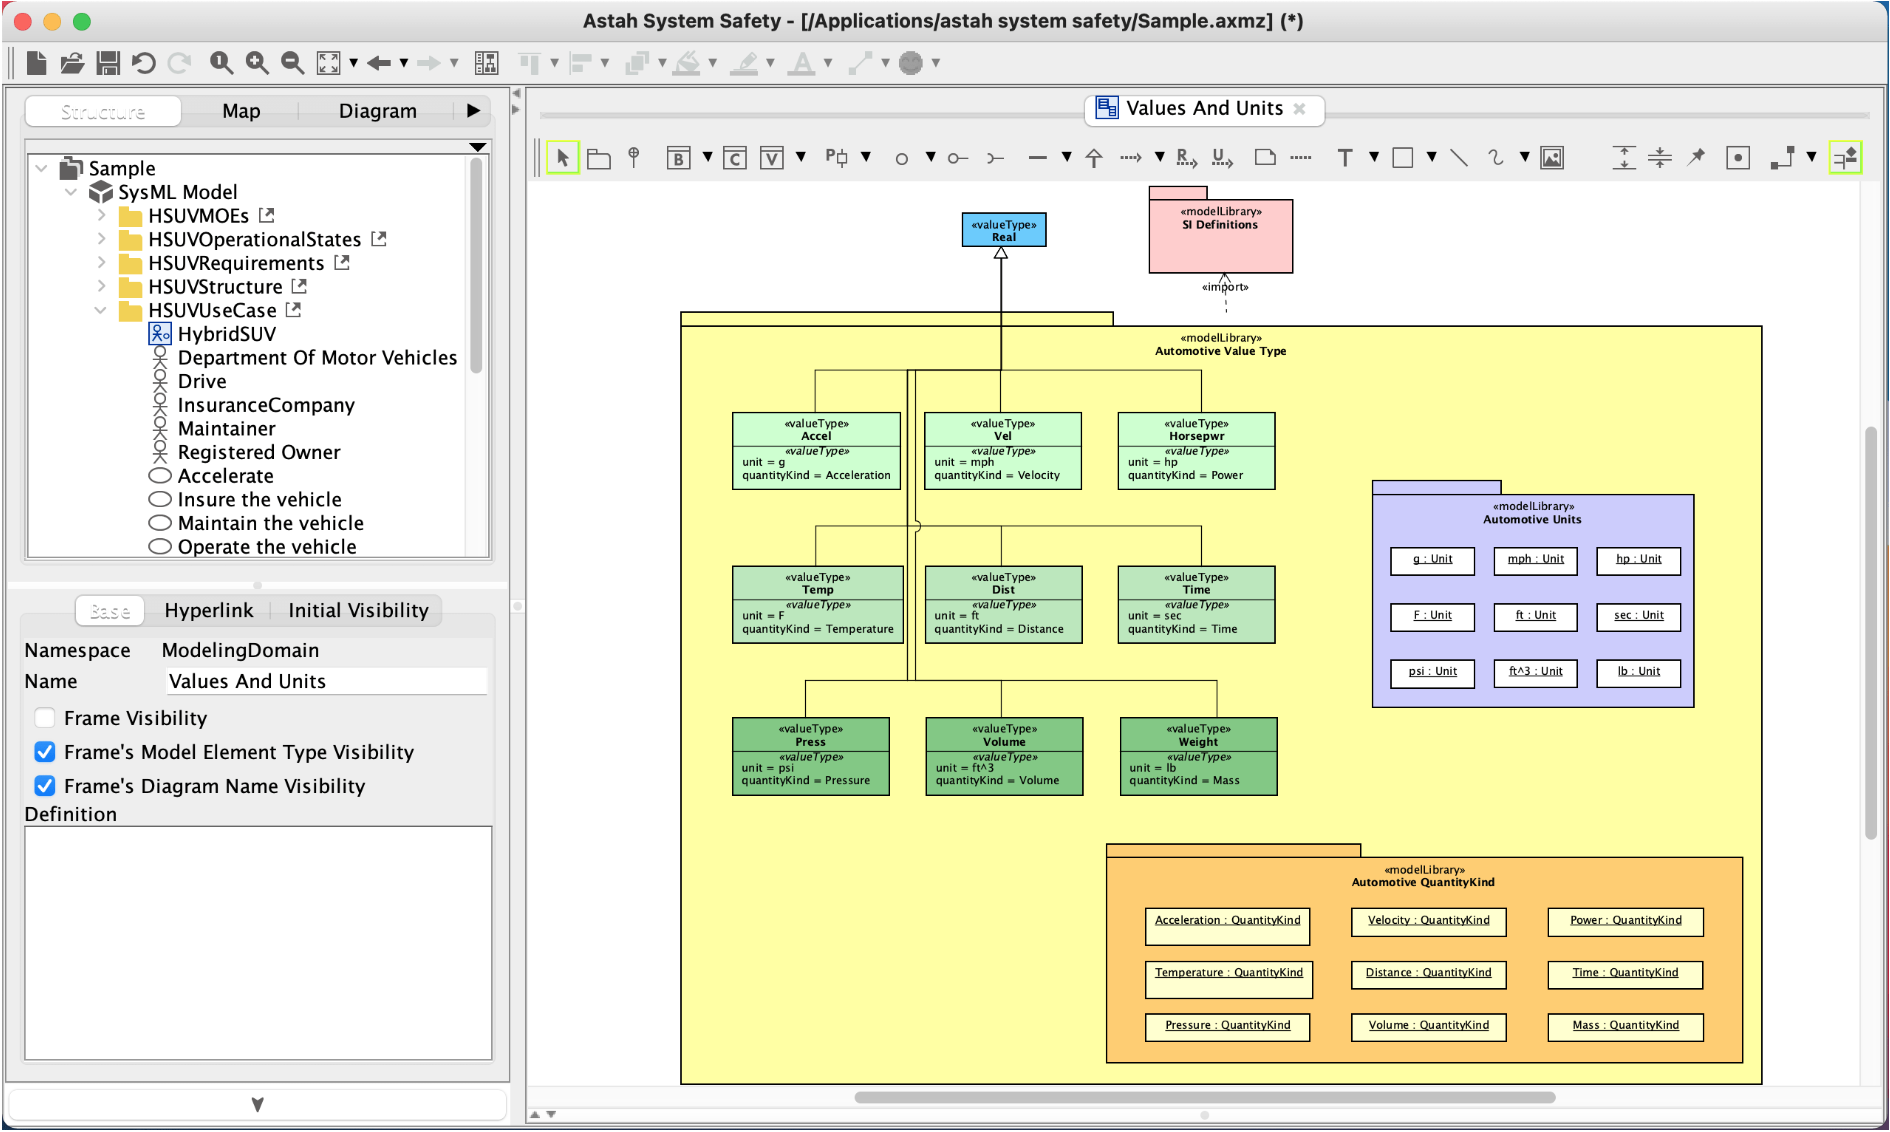1890x1132 pixels.
Task: Select the Text tool icon
Action: click(1345, 158)
